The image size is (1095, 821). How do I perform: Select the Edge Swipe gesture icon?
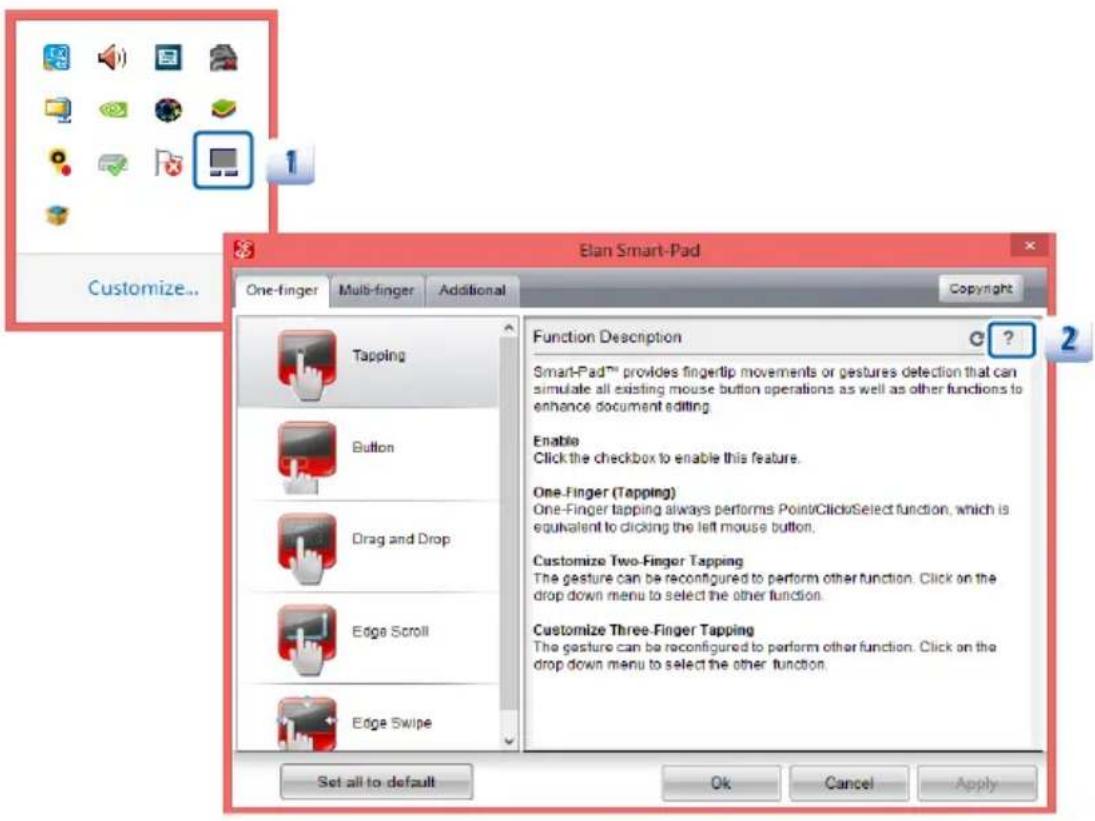point(307,723)
